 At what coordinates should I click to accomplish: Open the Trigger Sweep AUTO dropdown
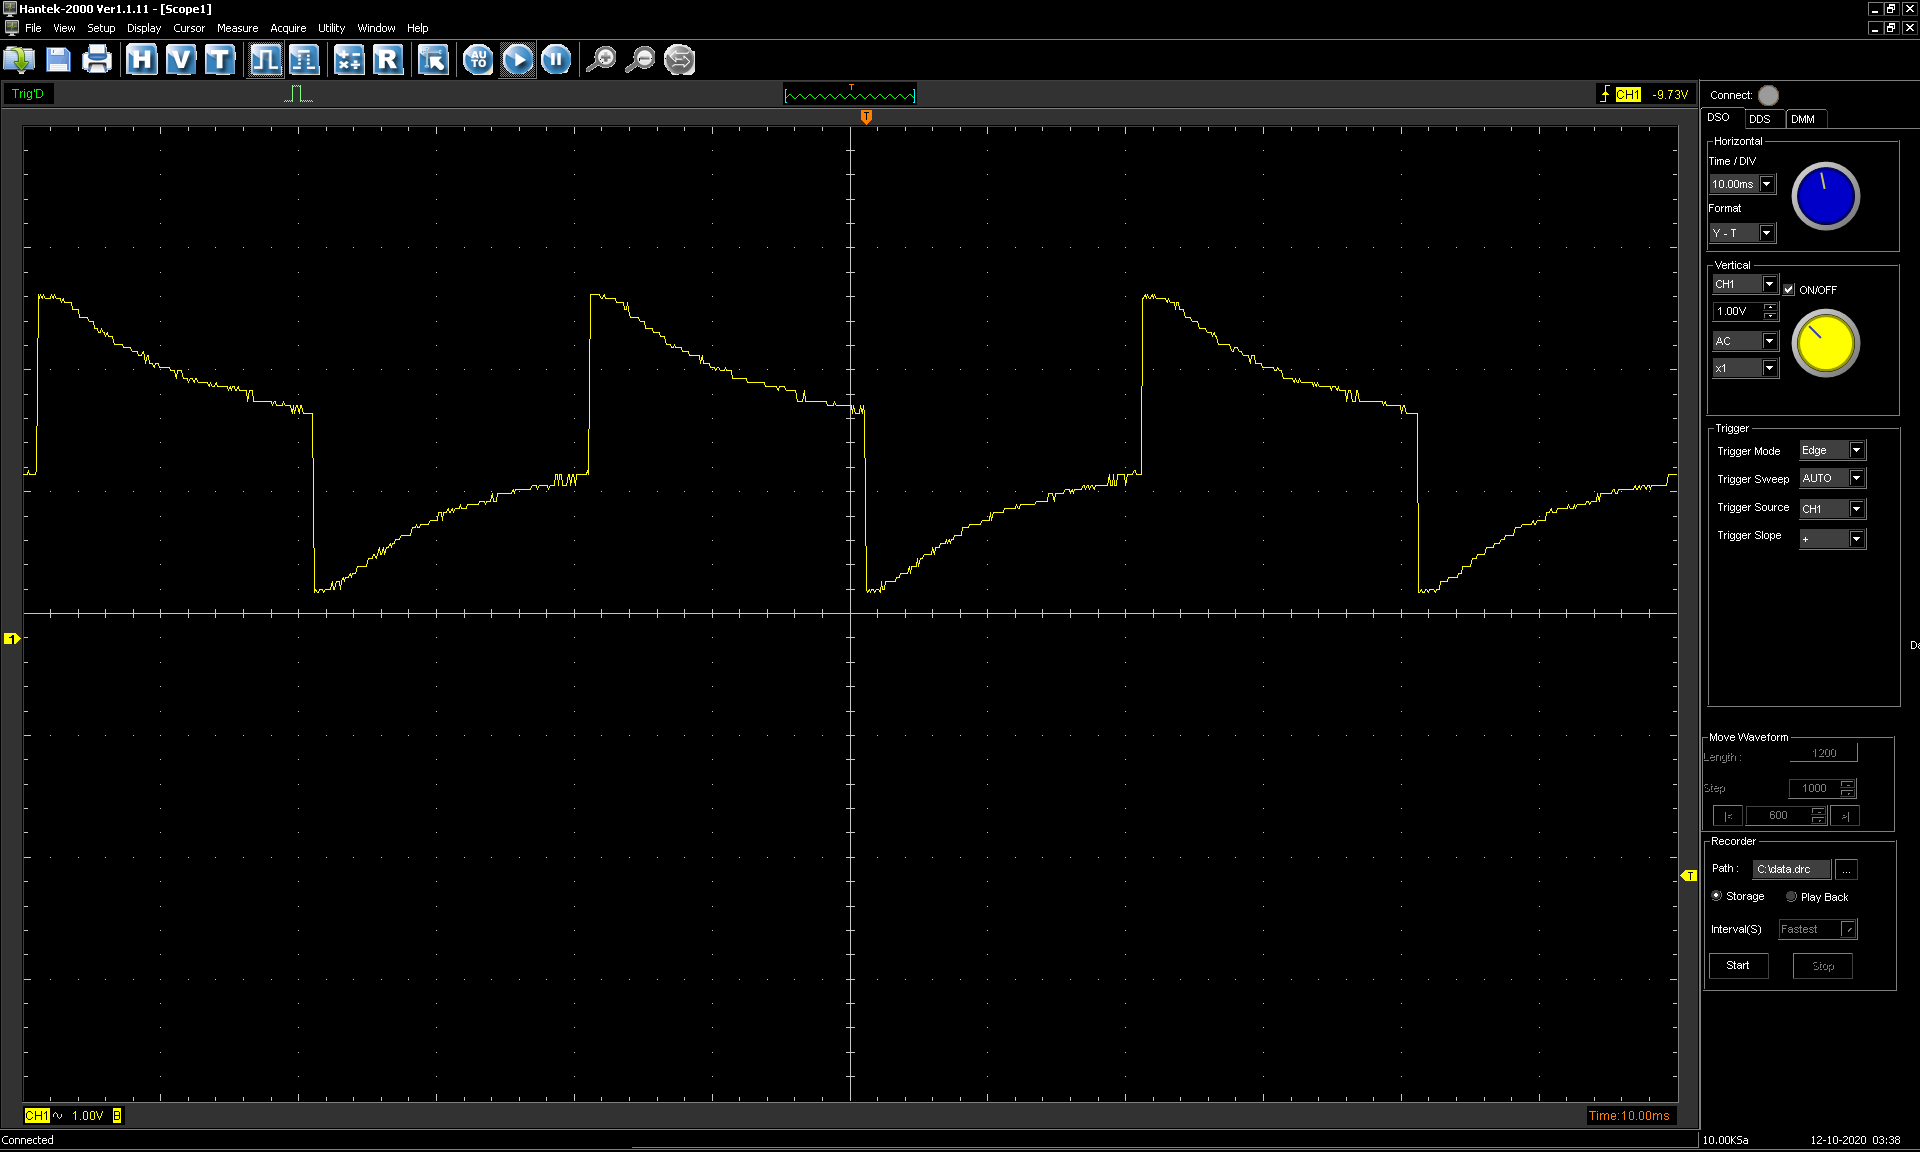click(x=1856, y=479)
